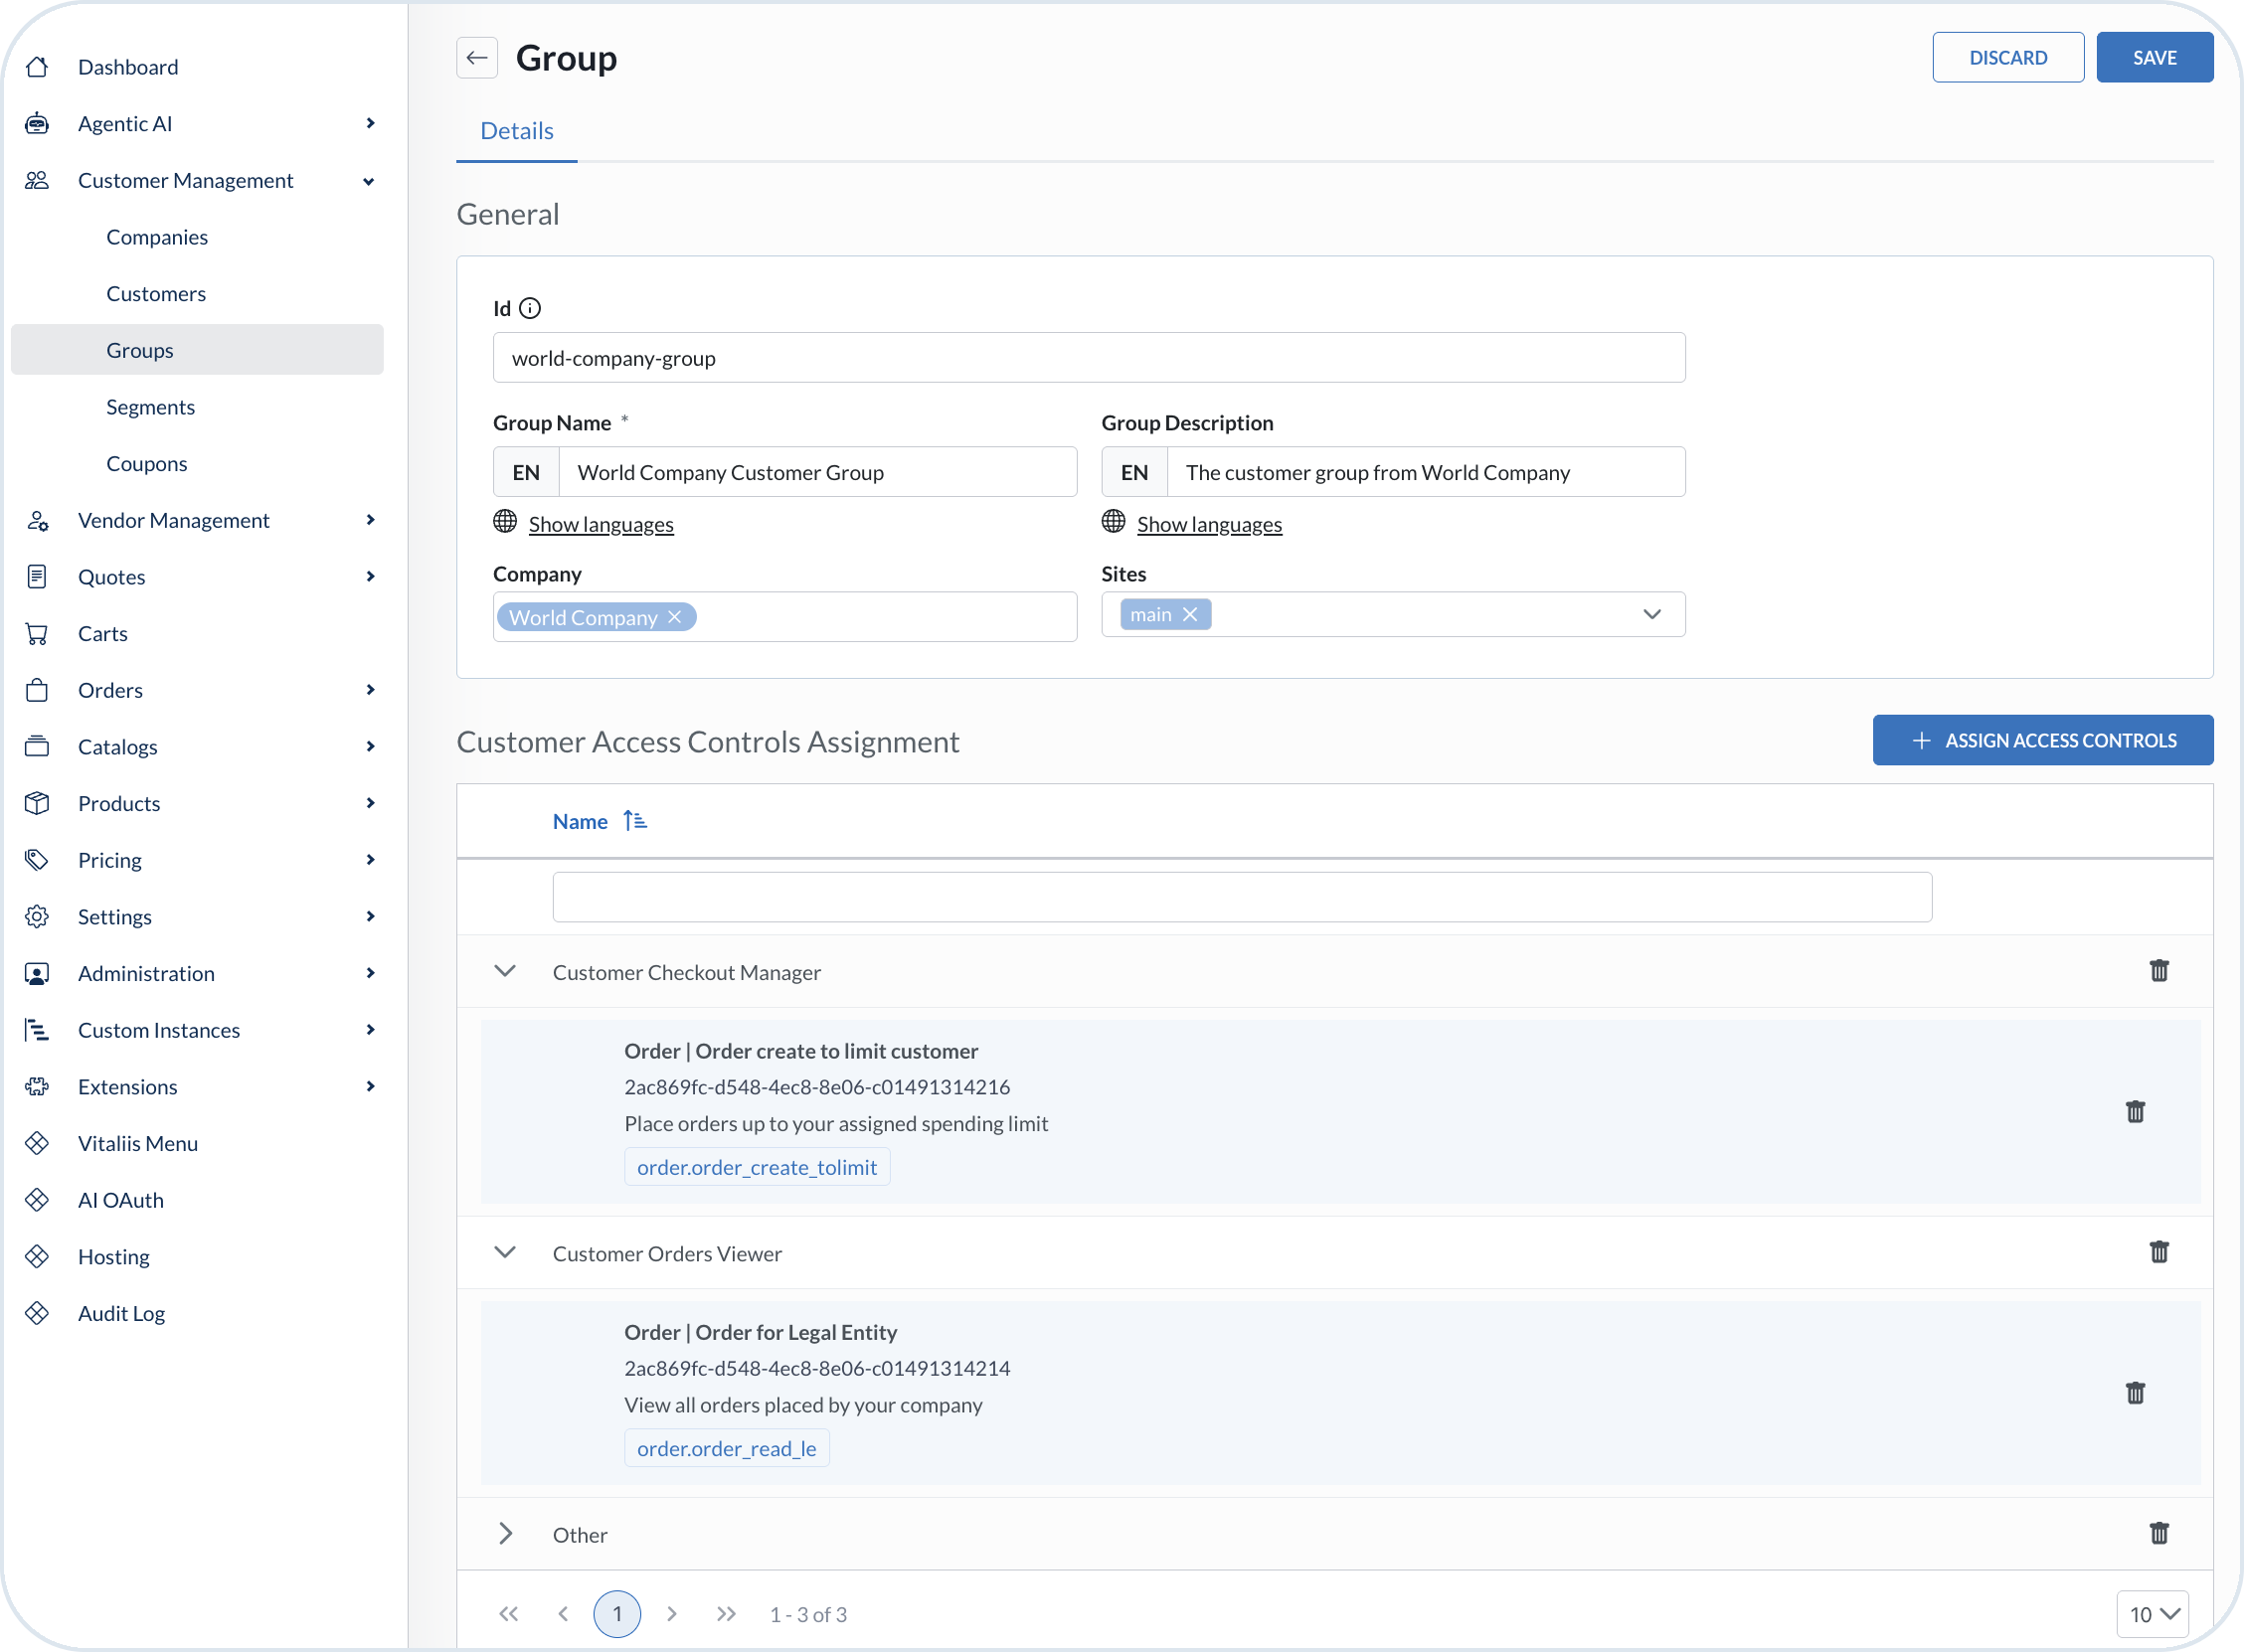Image resolution: width=2244 pixels, height=1652 pixels.
Task: Switch to the Details tab
Action: coord(517,131)
